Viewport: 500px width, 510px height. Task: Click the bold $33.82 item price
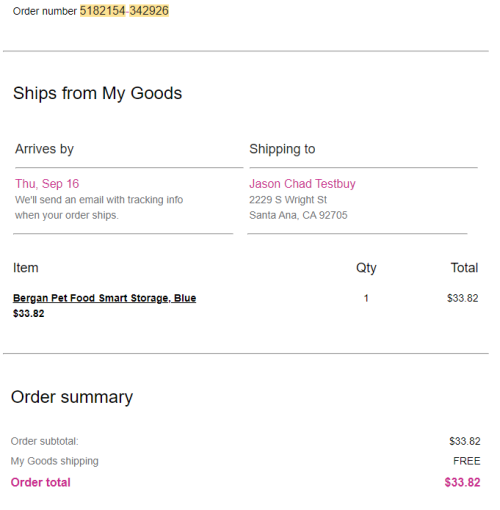[x=28, y=313]
